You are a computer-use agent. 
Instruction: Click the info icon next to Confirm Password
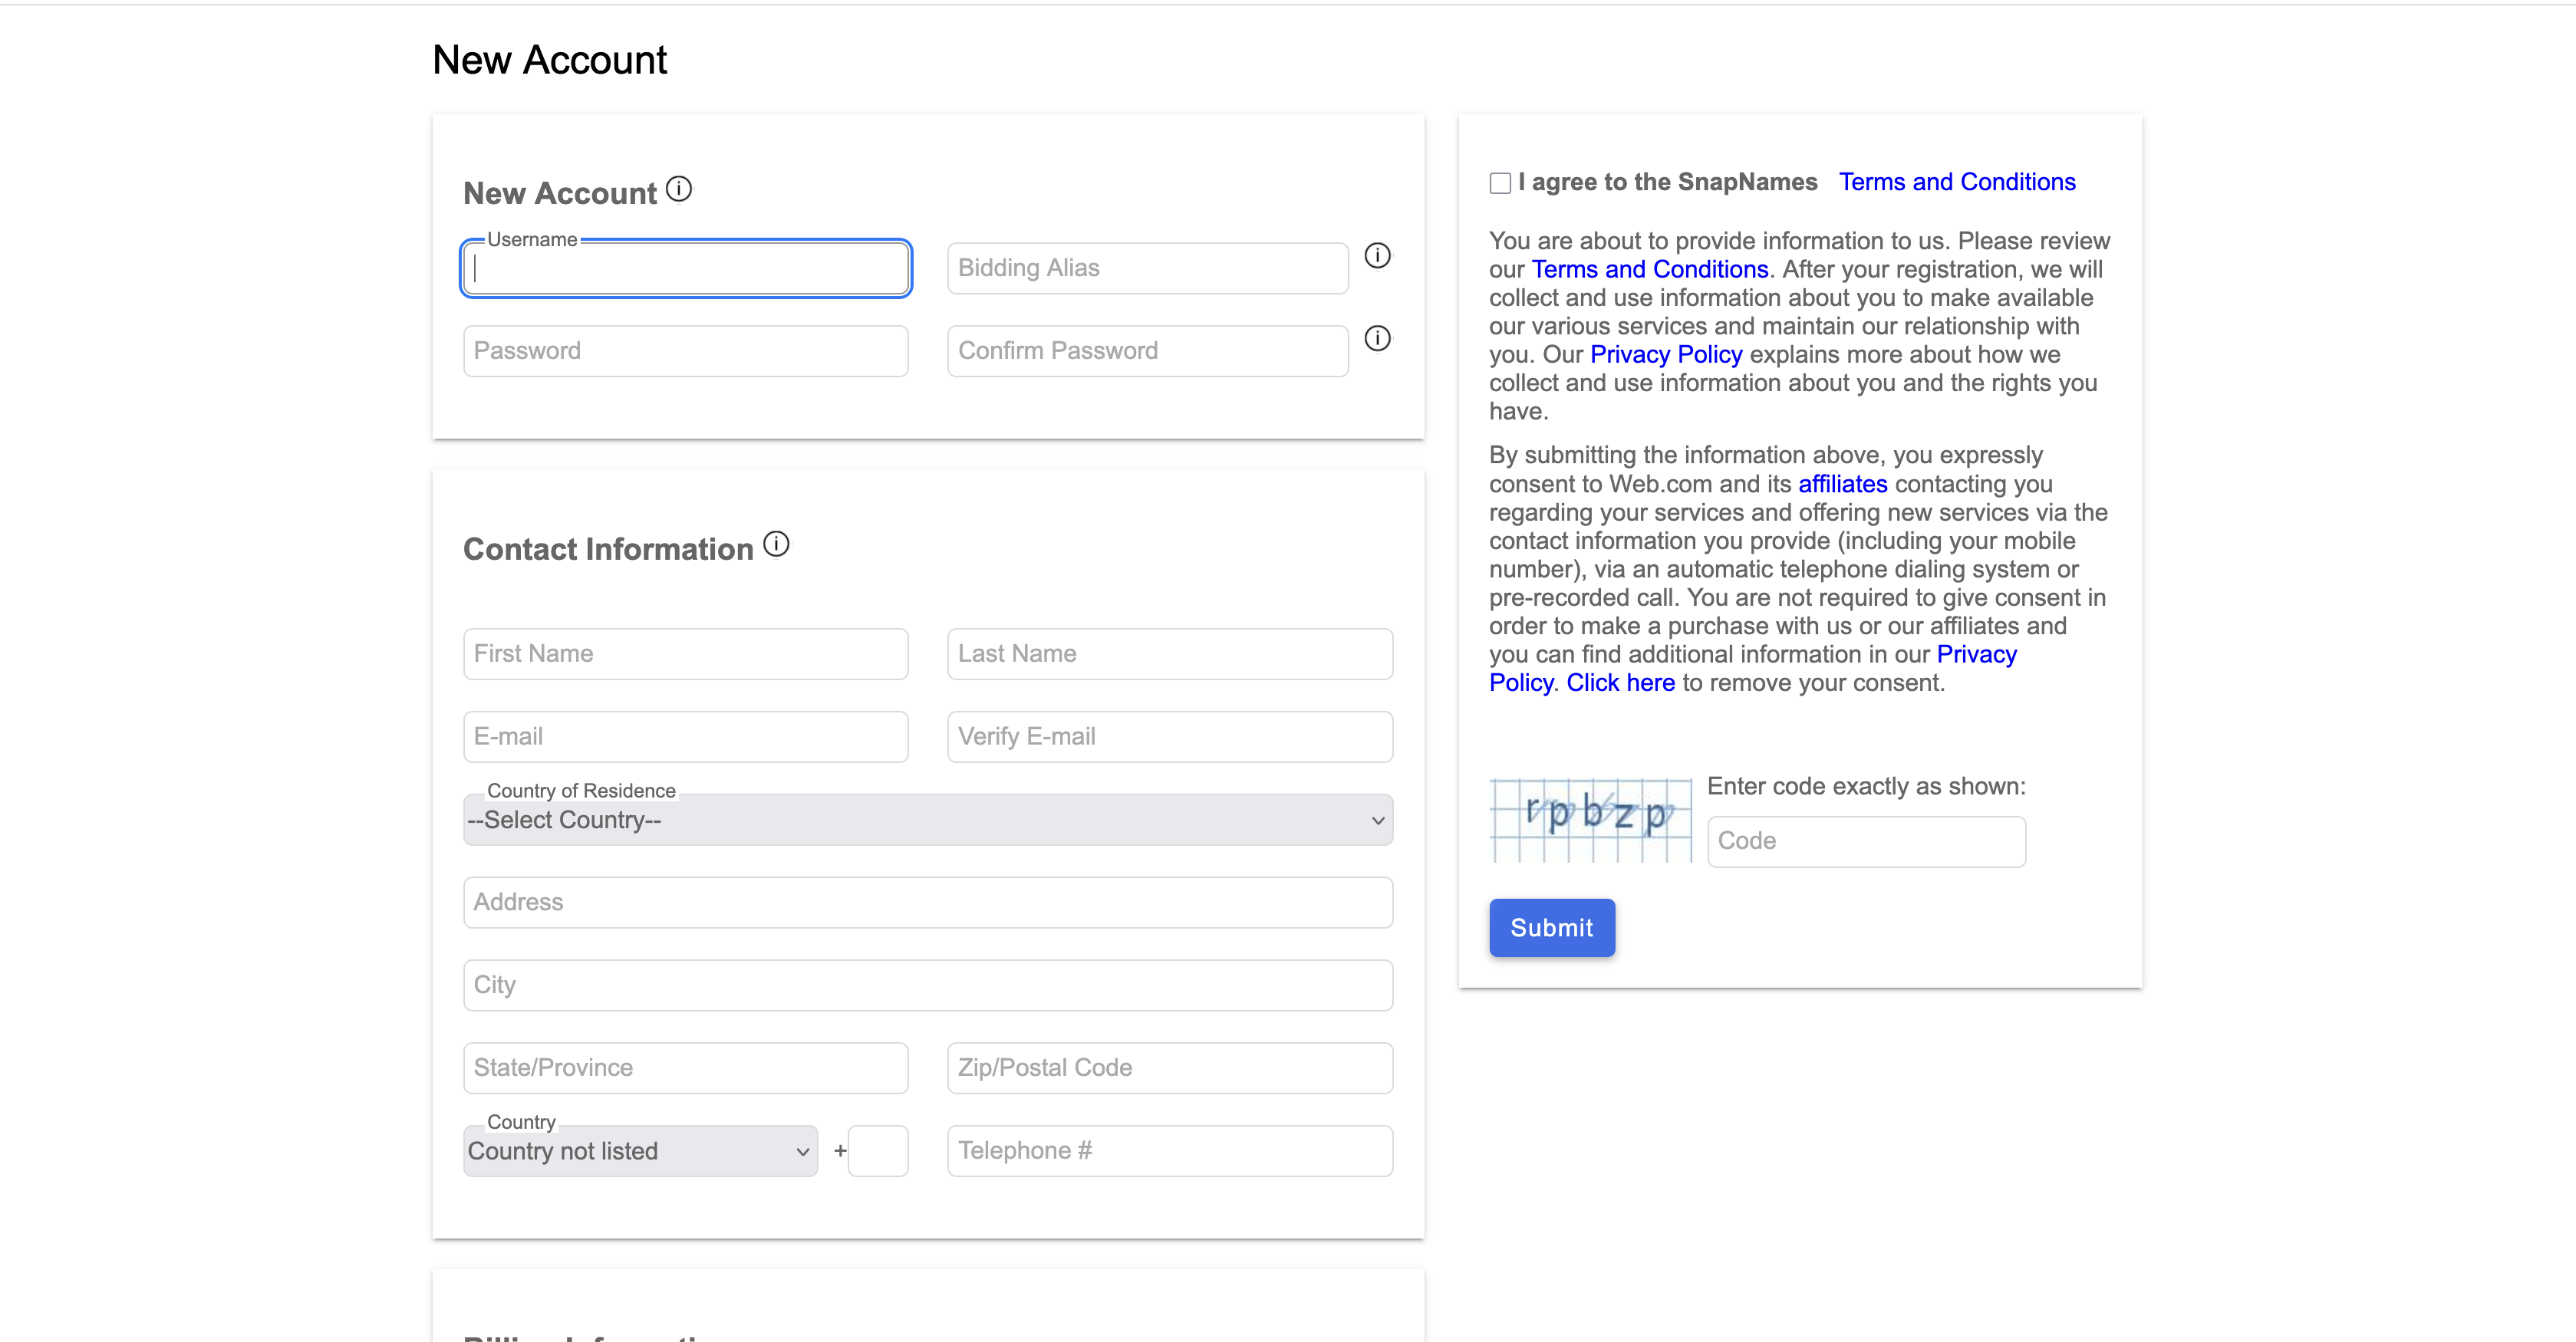pos(1378,339)
